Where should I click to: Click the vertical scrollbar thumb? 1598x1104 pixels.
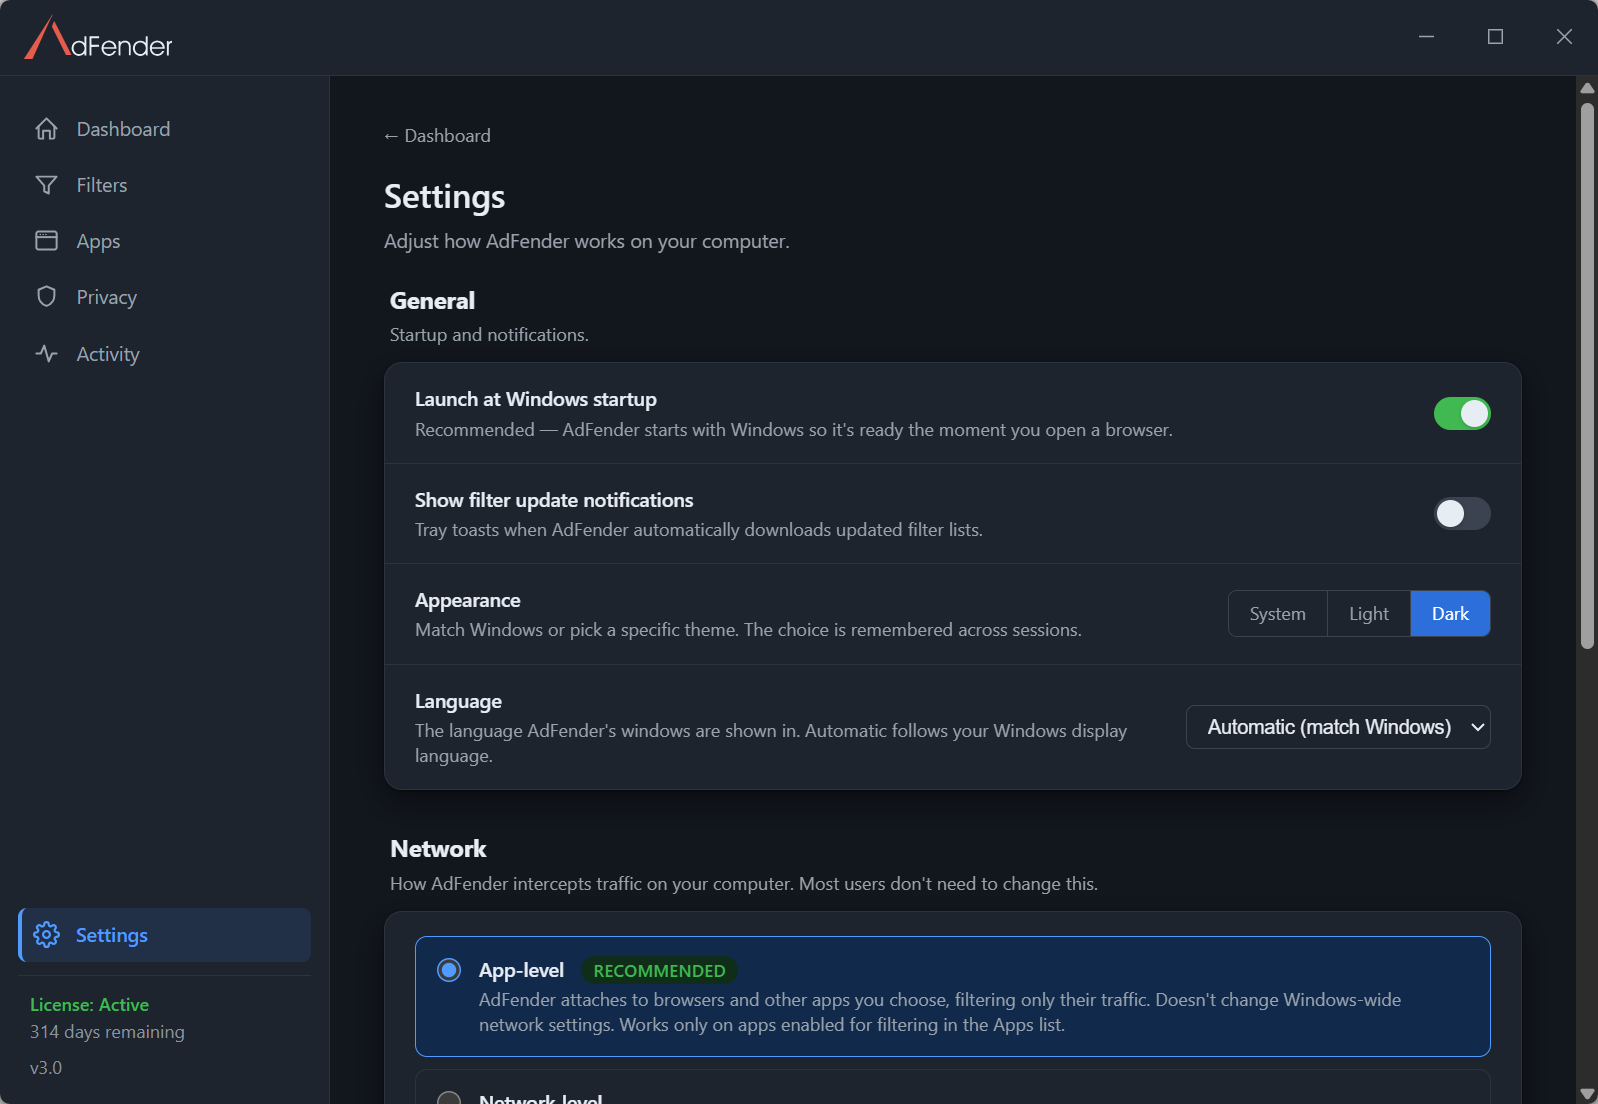pyautogui.click(x=1587, y=375)
